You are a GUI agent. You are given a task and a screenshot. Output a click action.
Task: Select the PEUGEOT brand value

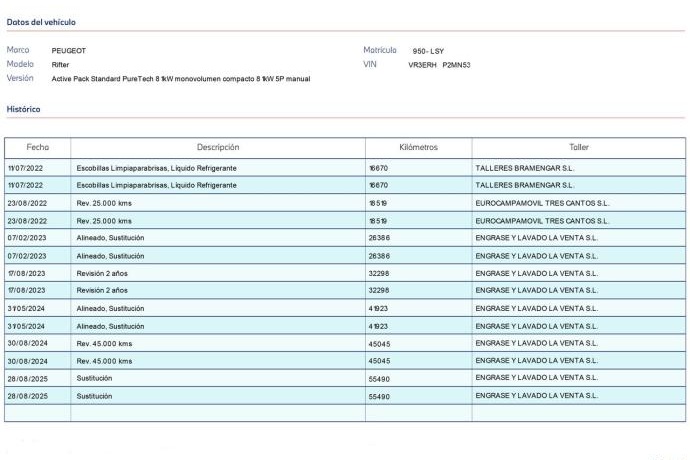pyautogui.click(x=69, y=50)
